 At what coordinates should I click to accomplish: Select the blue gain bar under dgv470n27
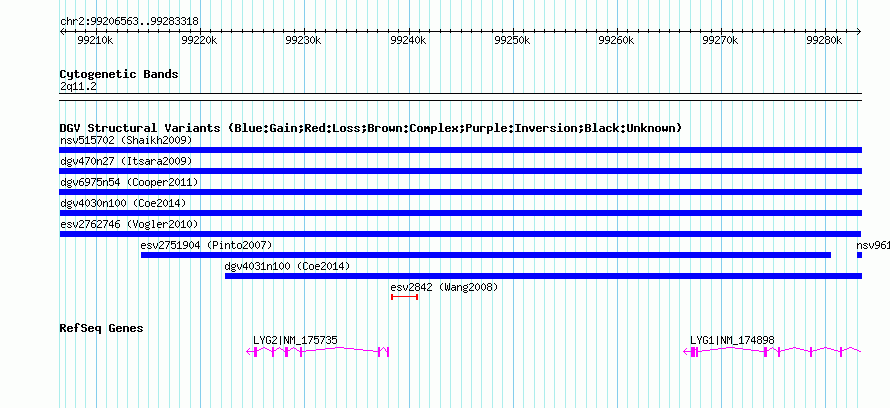point(460,171)
